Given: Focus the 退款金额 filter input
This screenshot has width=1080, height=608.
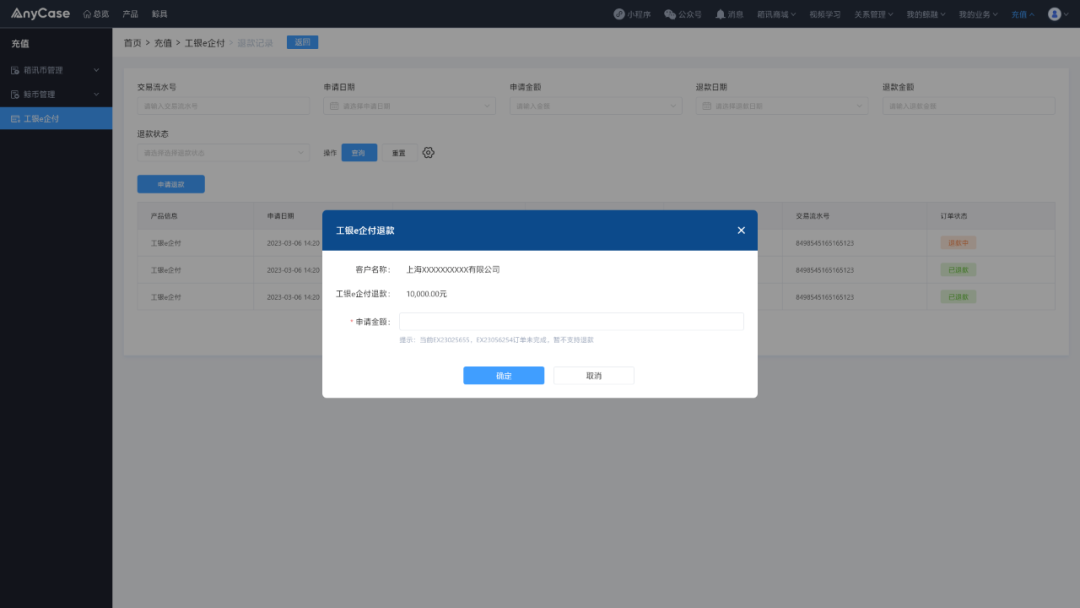Looking at the screenshot, I should 968,106.
